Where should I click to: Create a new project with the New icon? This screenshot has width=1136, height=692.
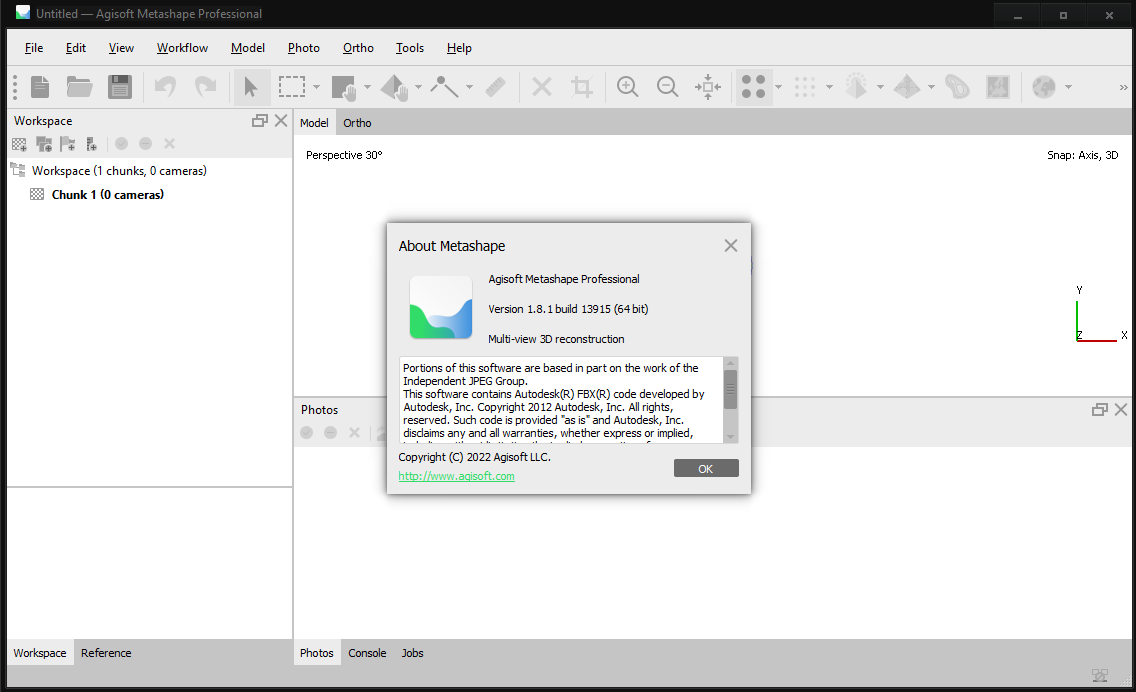[40, 87]
